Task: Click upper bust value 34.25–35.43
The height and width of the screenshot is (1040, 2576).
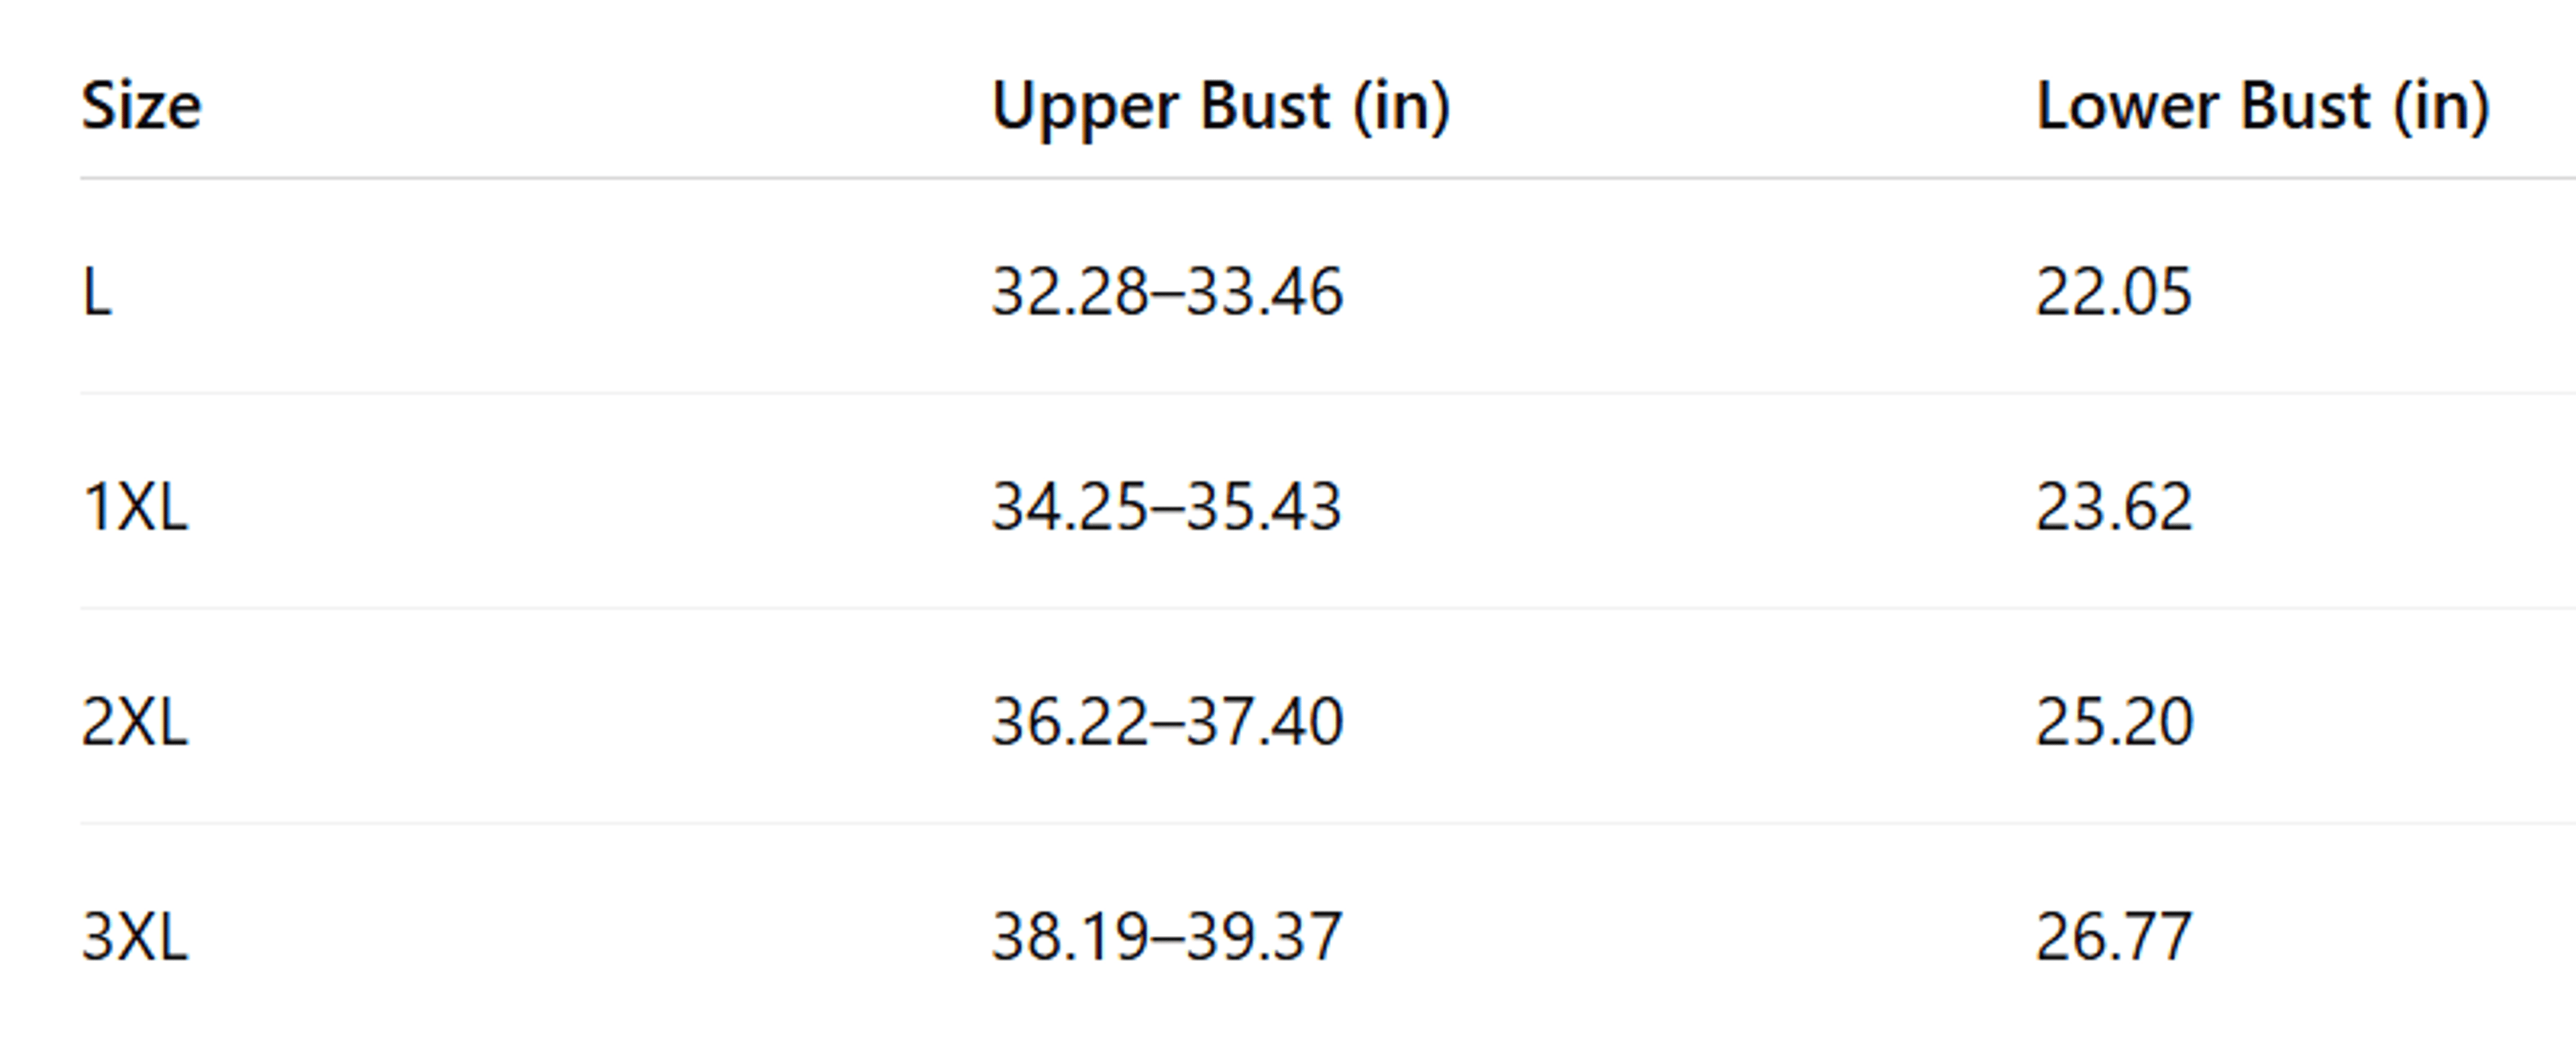Action: click(x=1167, y=507)
